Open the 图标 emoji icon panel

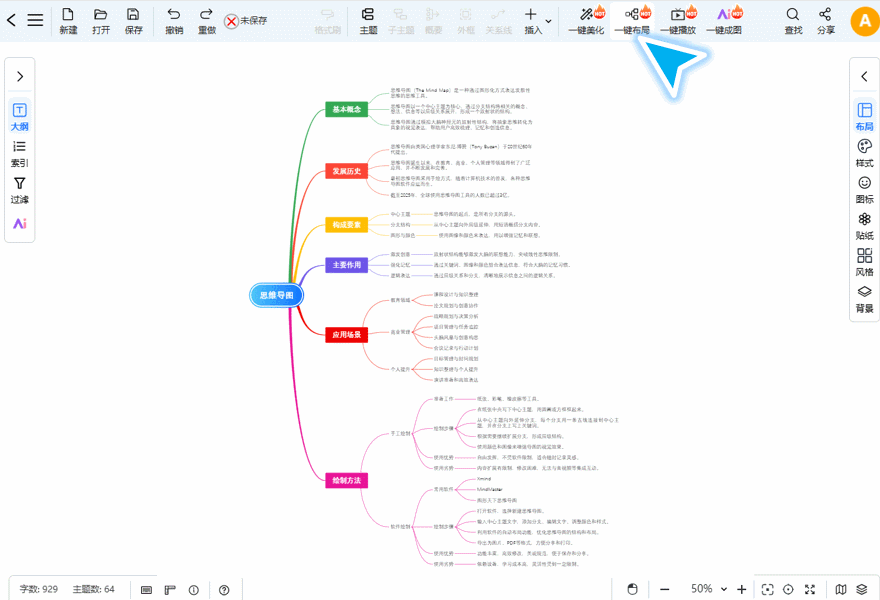(x=864, y=190)
